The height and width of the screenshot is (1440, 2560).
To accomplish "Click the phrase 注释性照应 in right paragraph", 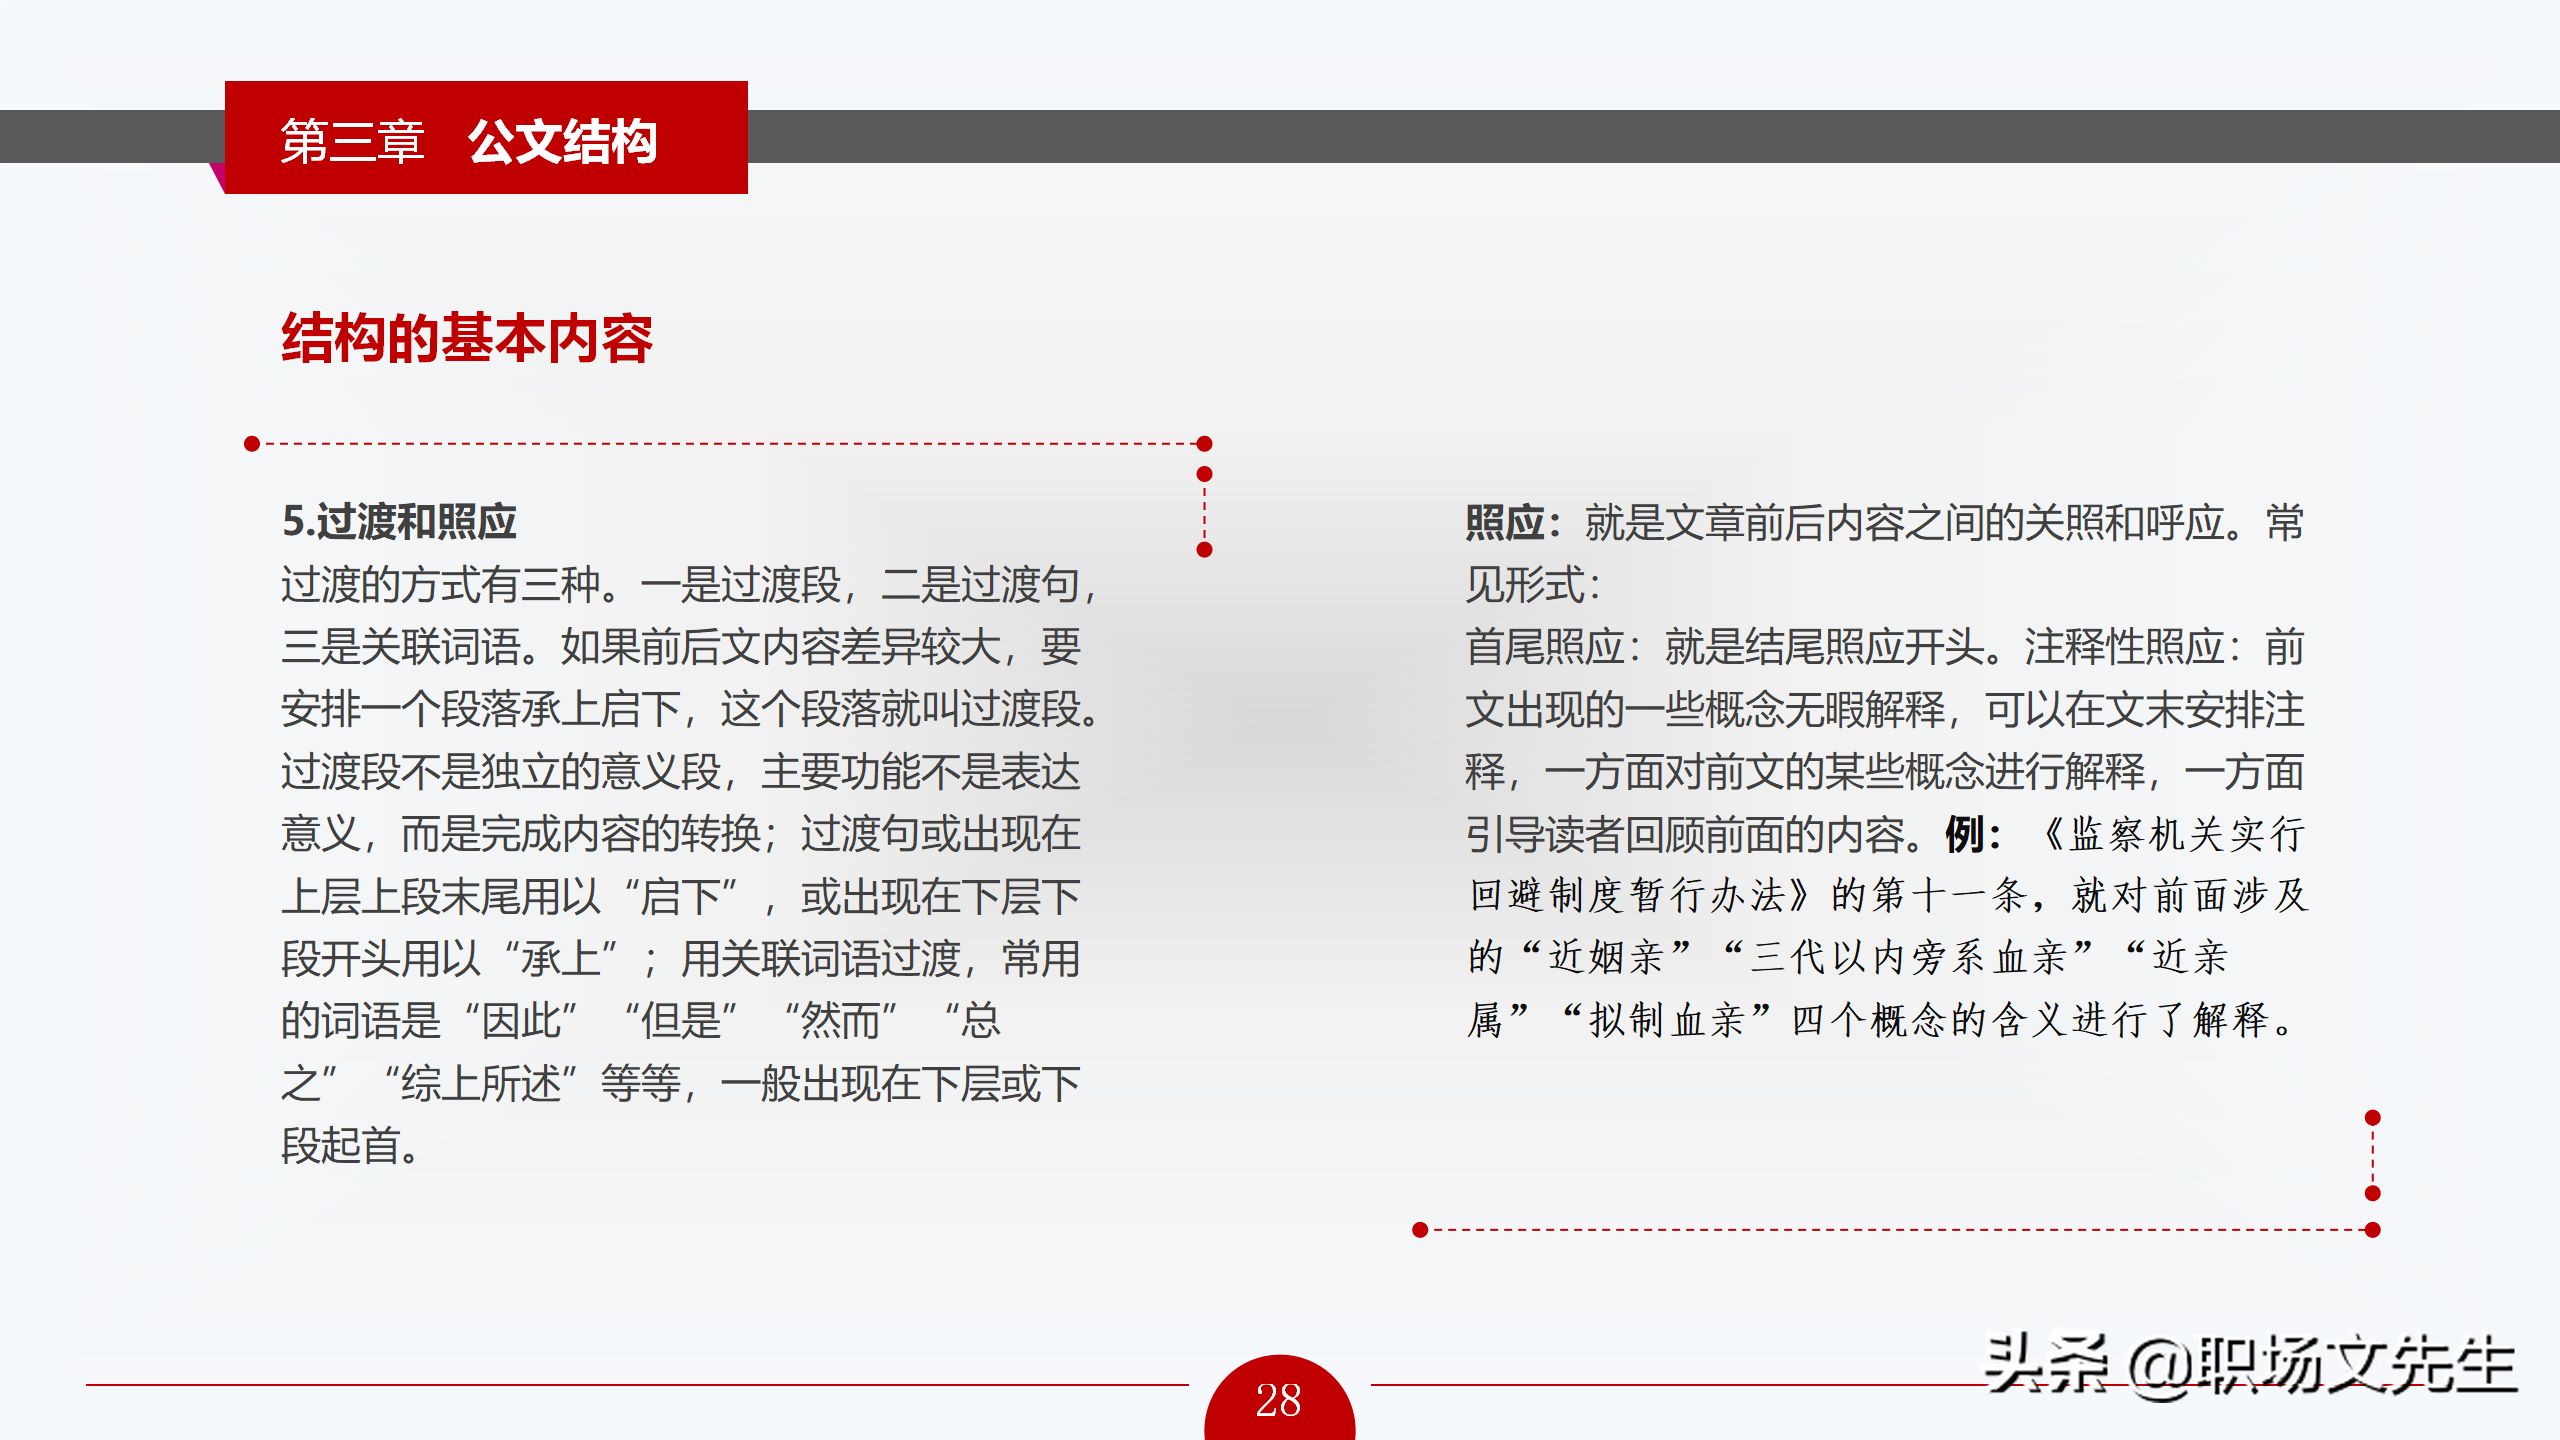I will point(2124,648).
